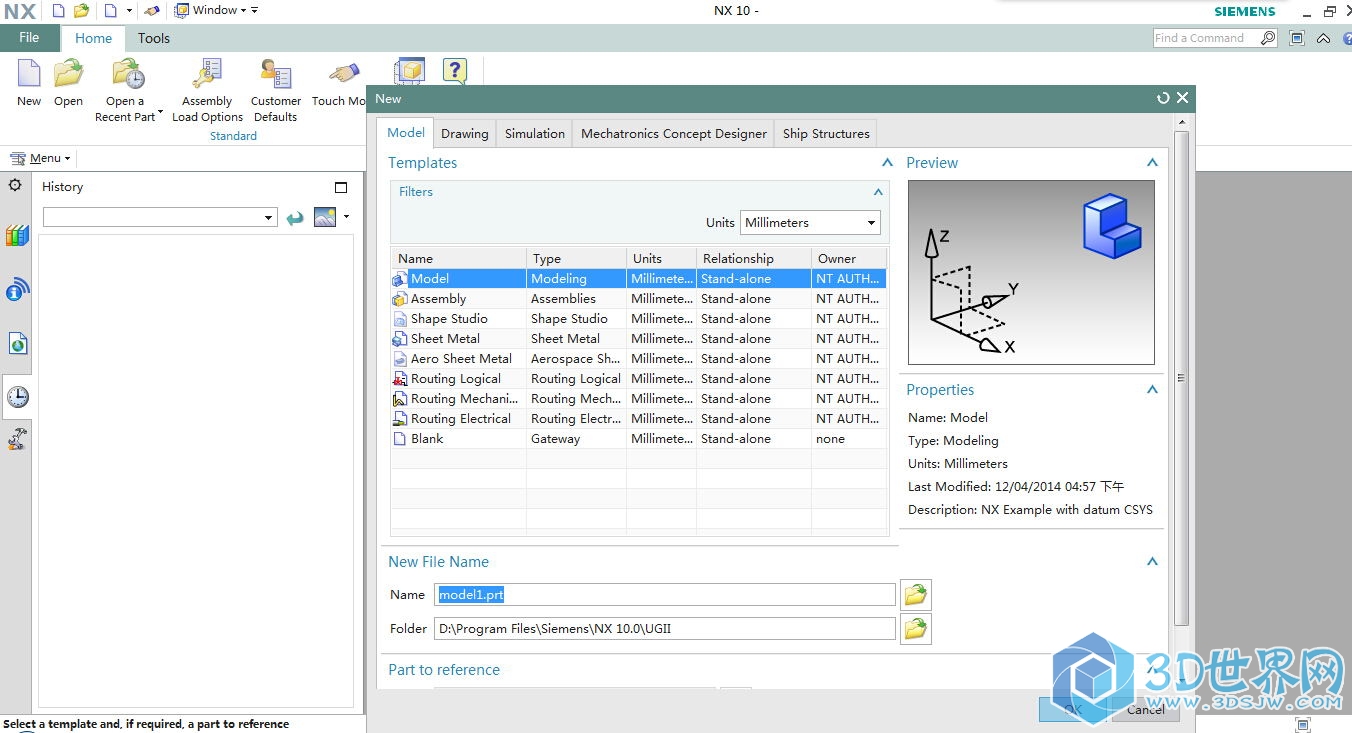The height and width of the screenshot is (733, 1352).
Task: Select the Shape Studio template
Action: coord(638,319)
